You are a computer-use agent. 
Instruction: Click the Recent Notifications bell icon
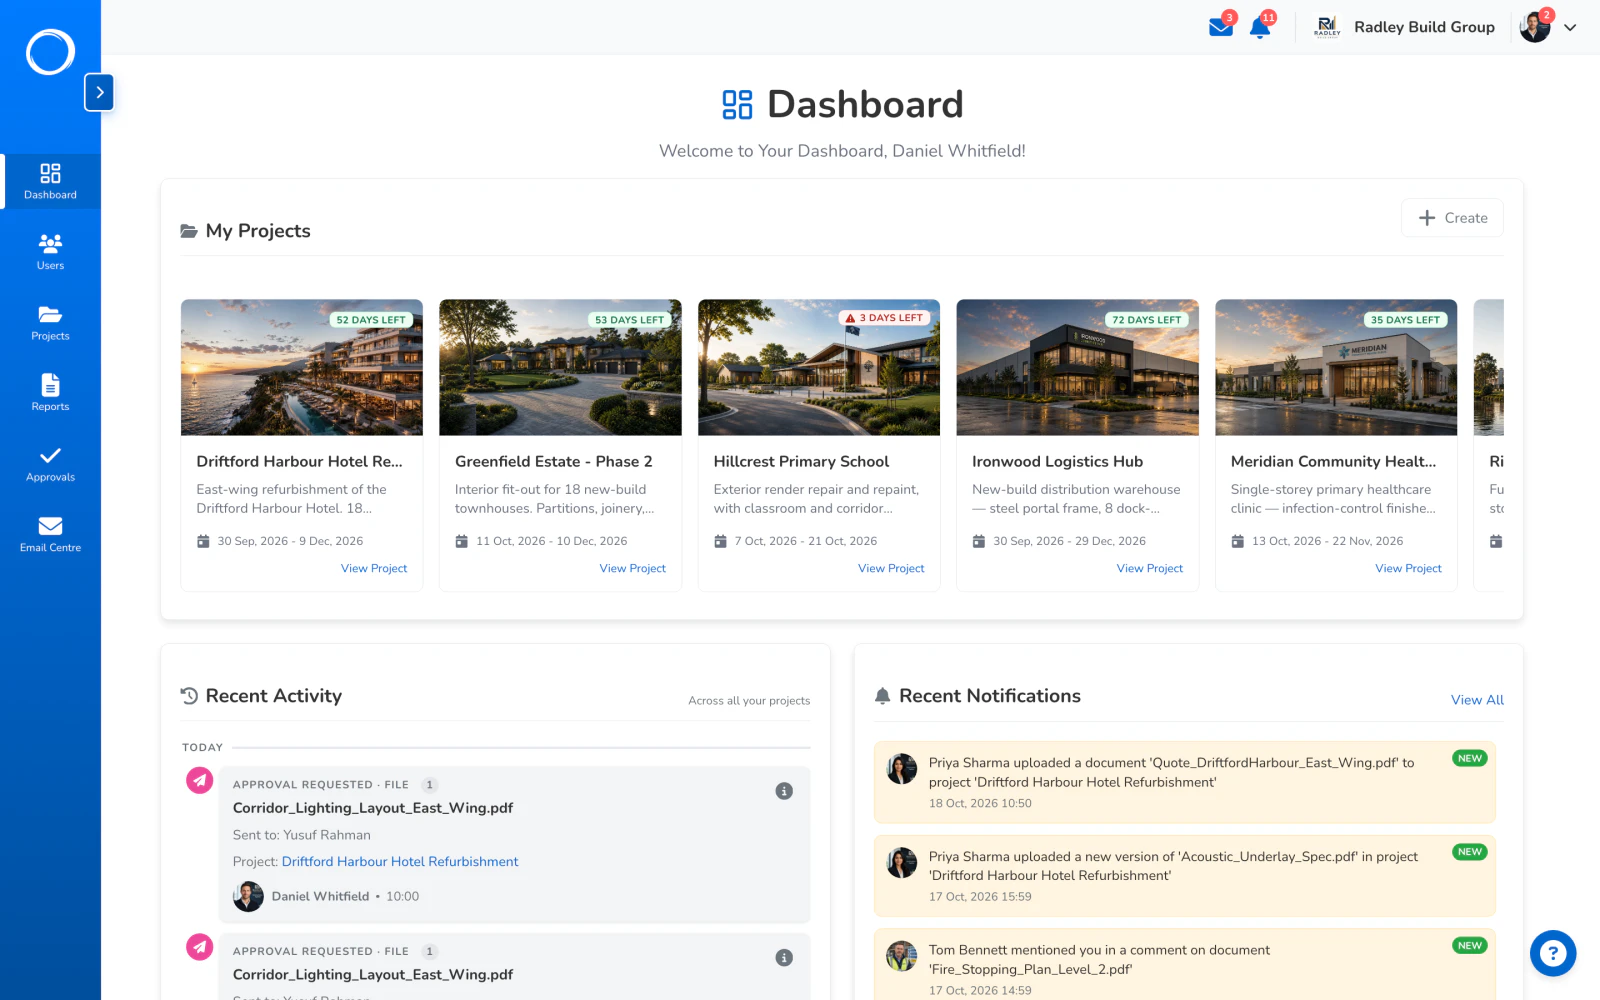[882, 696]
